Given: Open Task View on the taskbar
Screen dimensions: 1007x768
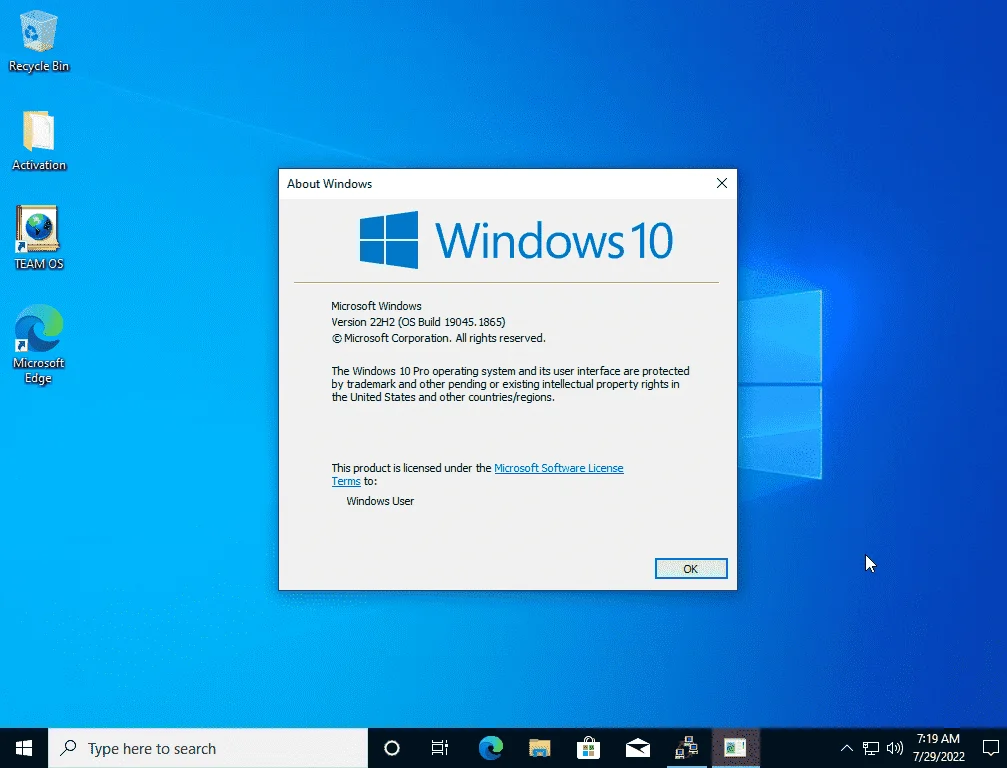Looking at the screenshot, I should pyautogui.click(x=440, y=748).
